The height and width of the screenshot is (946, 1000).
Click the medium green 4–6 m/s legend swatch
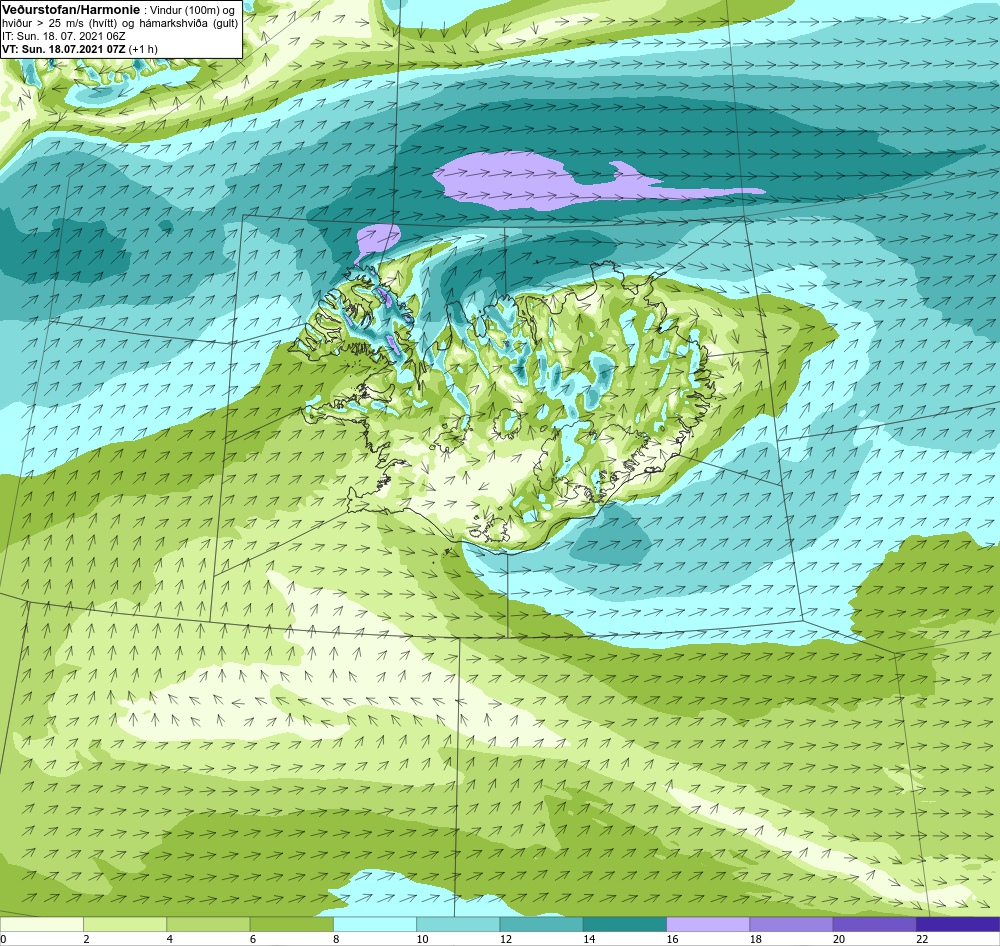pyautogui.click(x=208, y=924)
